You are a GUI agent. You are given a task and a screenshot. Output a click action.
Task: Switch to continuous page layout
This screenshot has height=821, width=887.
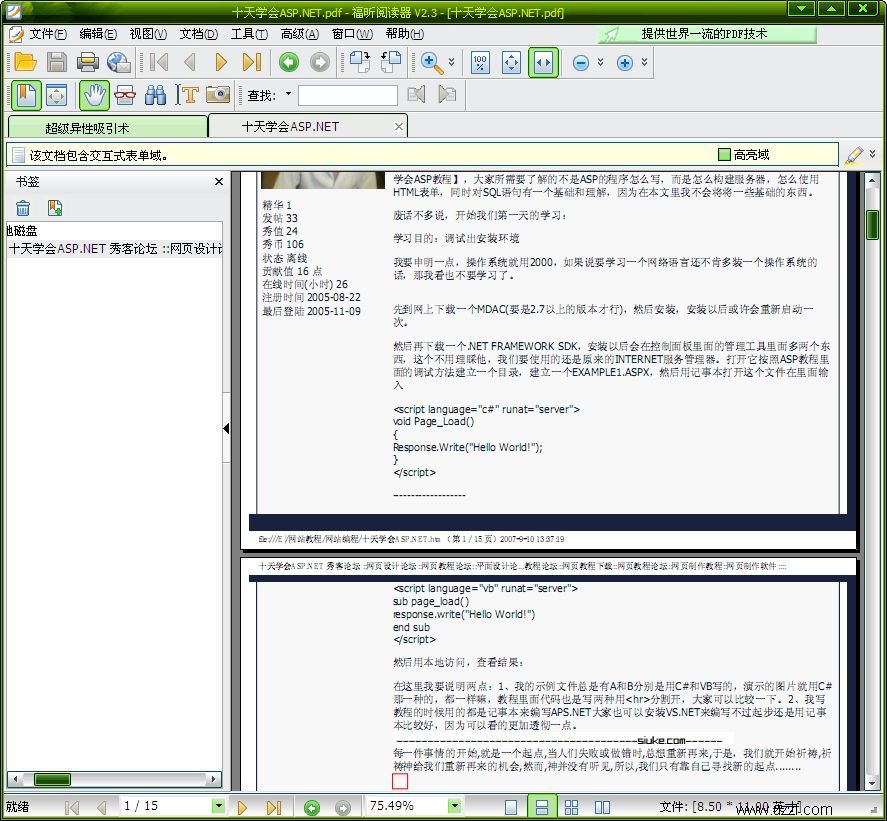[x=541, y=807]
